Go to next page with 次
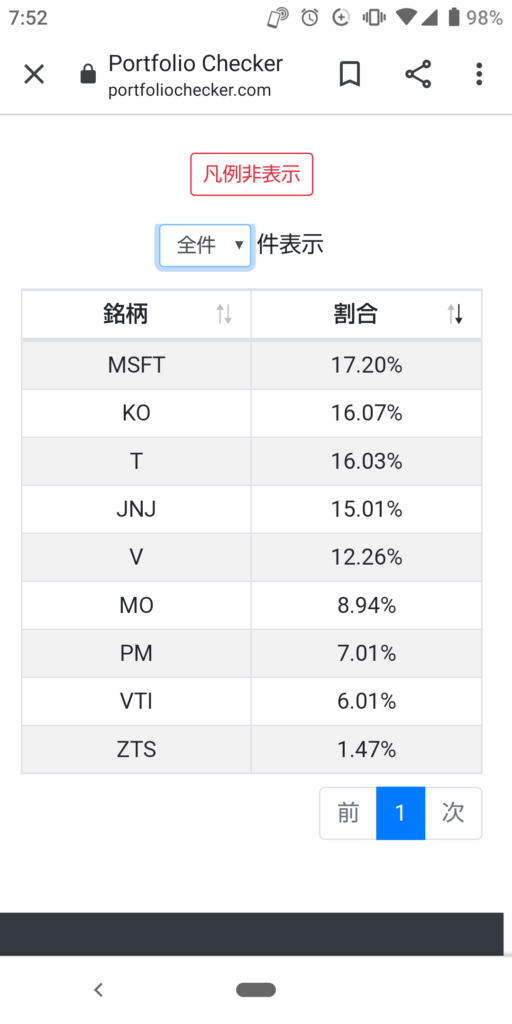The width and height of the screenshot is (512, 1024). [x=453, y=813]
